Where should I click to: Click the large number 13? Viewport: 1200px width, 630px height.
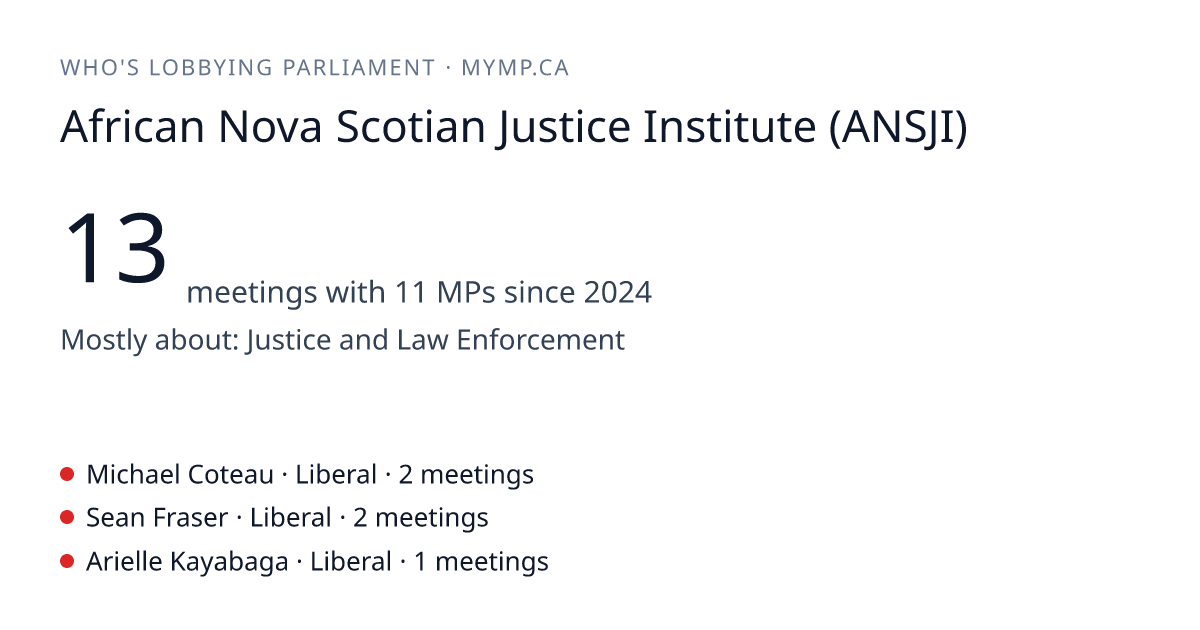(x=115, y=248)
